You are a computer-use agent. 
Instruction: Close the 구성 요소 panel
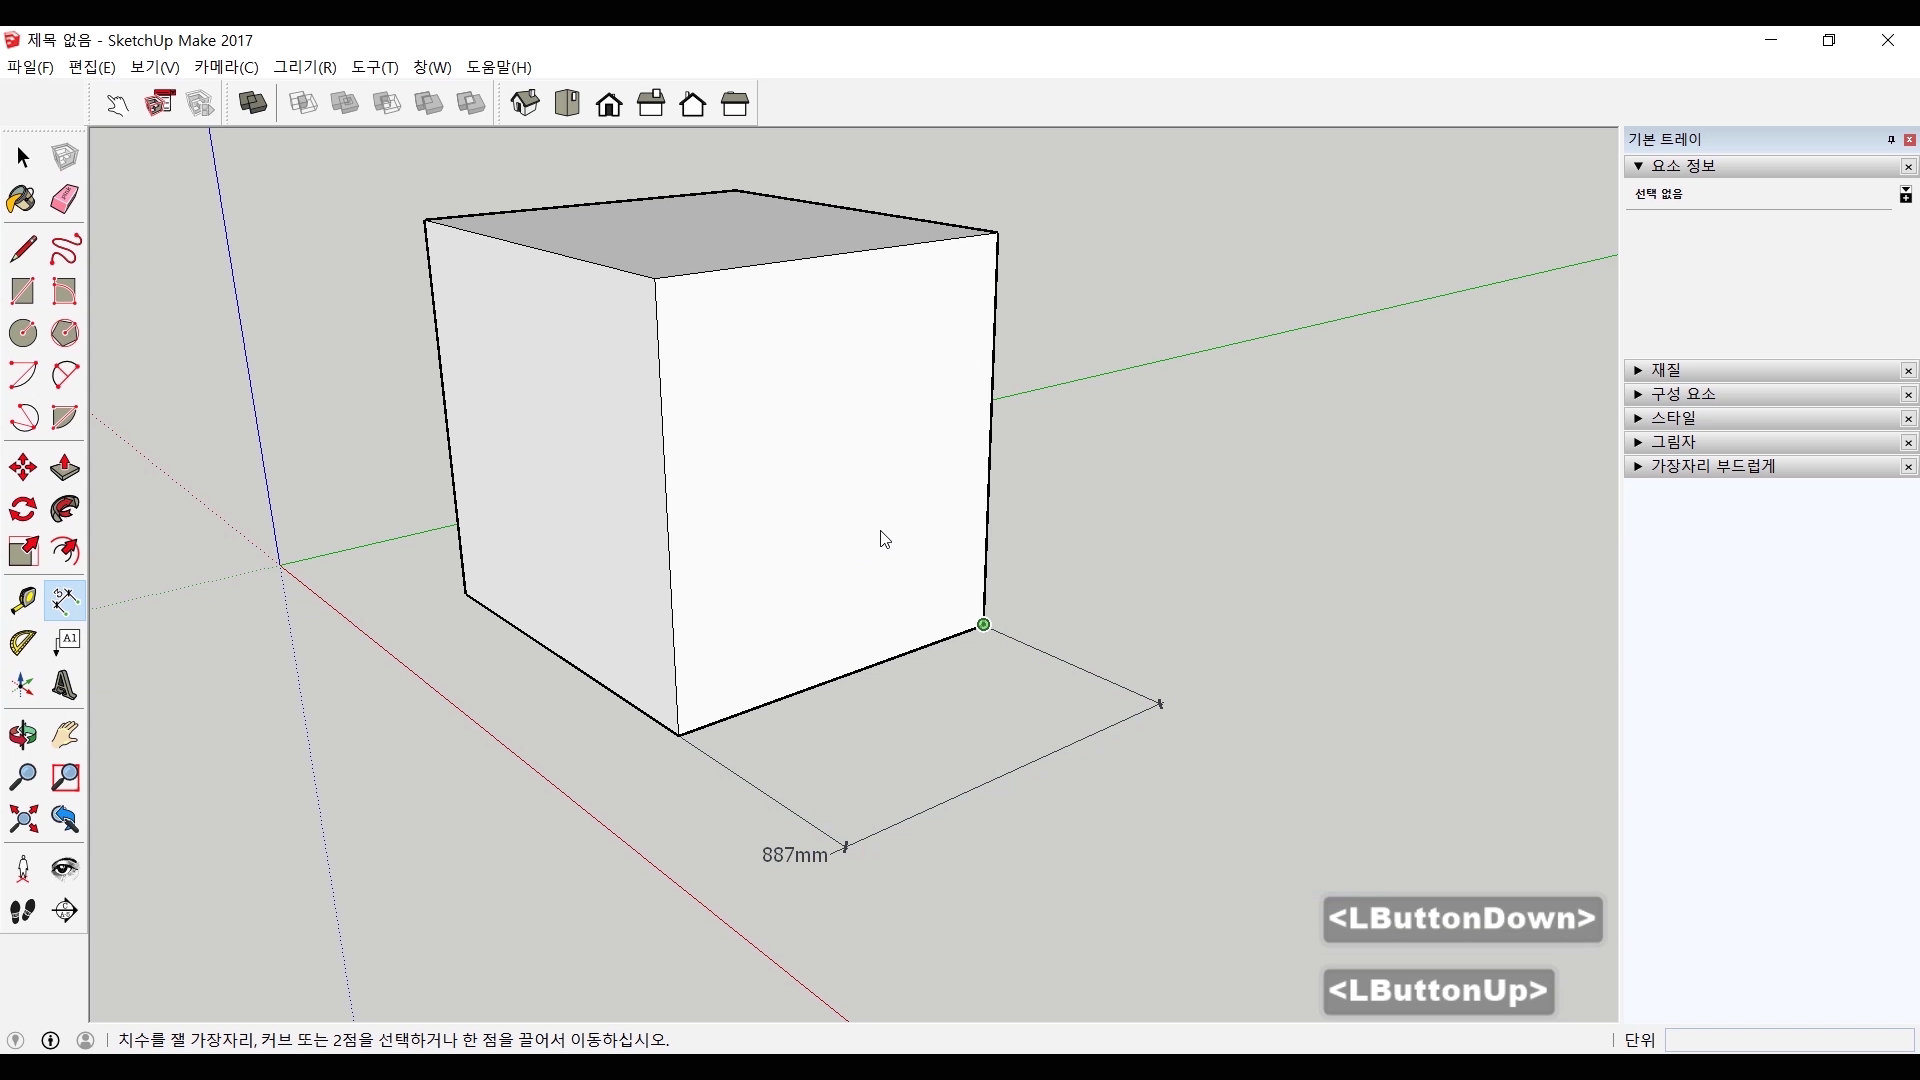pyautogui.click(x=1908, y=395)
